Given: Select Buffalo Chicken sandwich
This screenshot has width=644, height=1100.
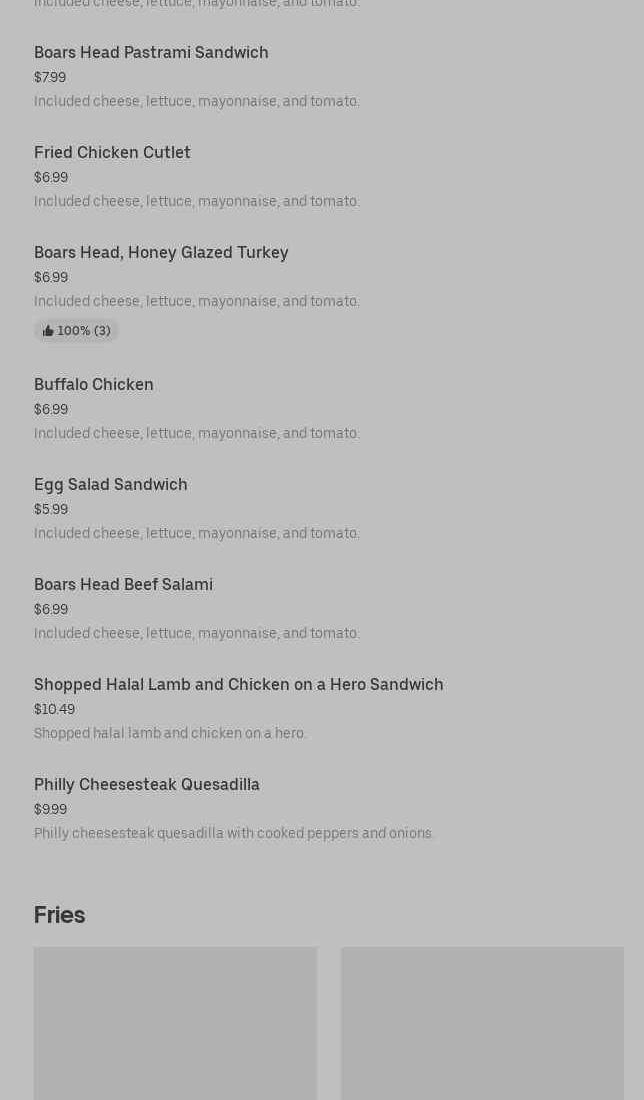Looking at the screenshot, I should click(94, 384).
